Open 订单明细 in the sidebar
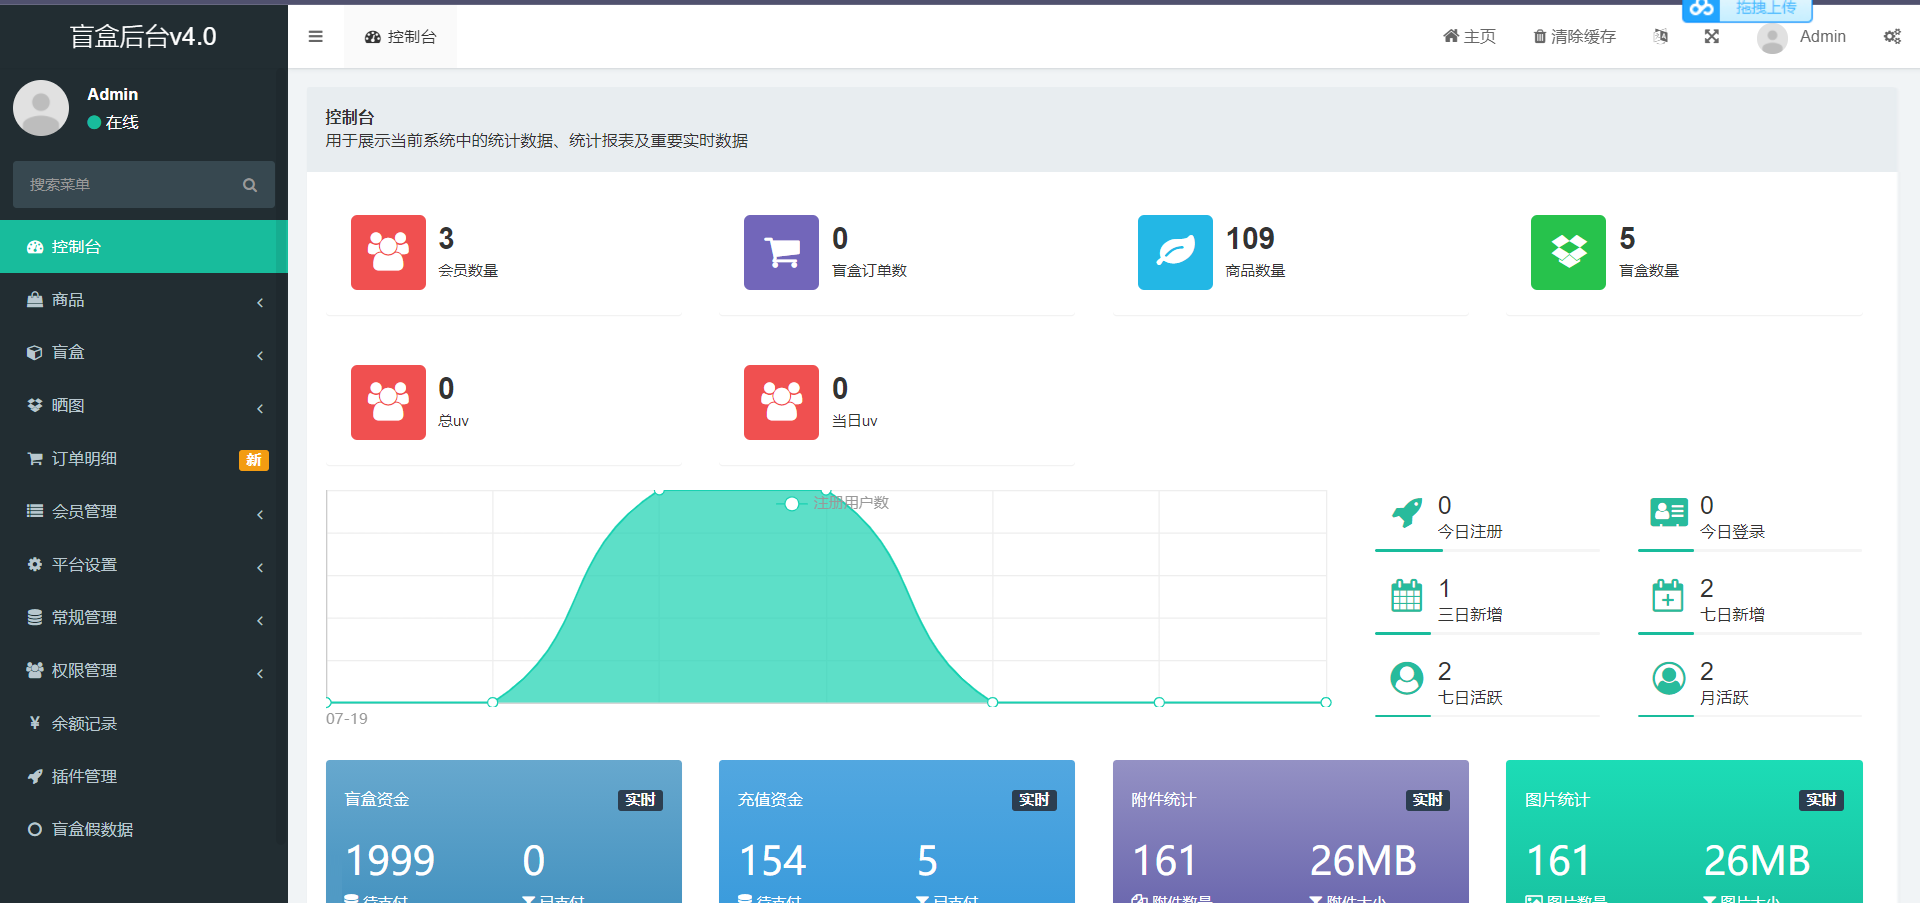The width and height of the screenshot is (1920, 903). (144, 459)
